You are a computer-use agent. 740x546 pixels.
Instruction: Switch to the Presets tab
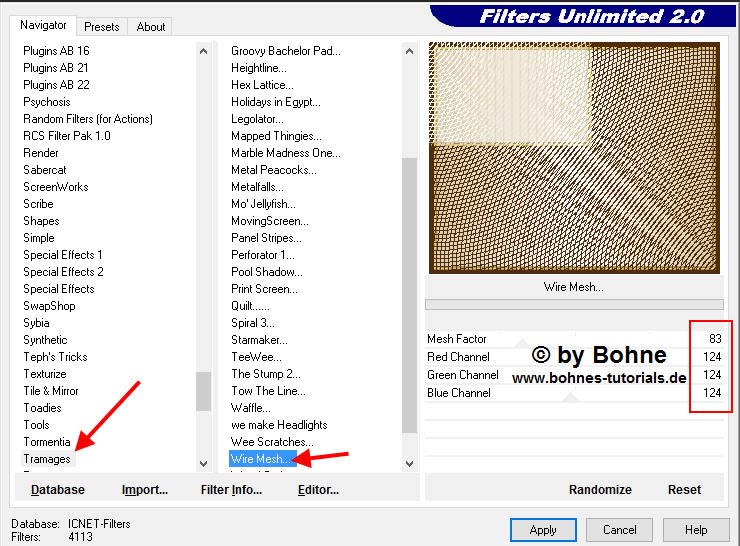(x=102, y=27)
